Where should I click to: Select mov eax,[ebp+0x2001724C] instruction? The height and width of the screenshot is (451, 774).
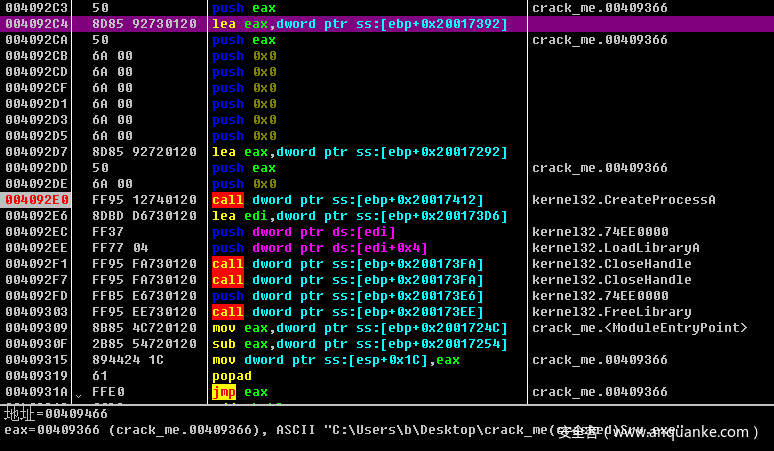[360, 328]
